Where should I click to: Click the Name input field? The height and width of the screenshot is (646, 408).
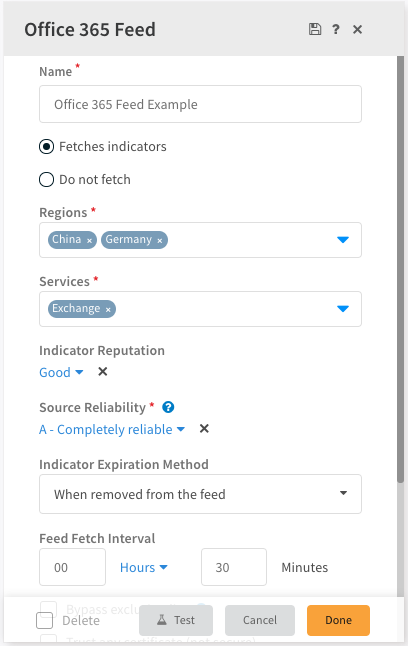point(200,104)
